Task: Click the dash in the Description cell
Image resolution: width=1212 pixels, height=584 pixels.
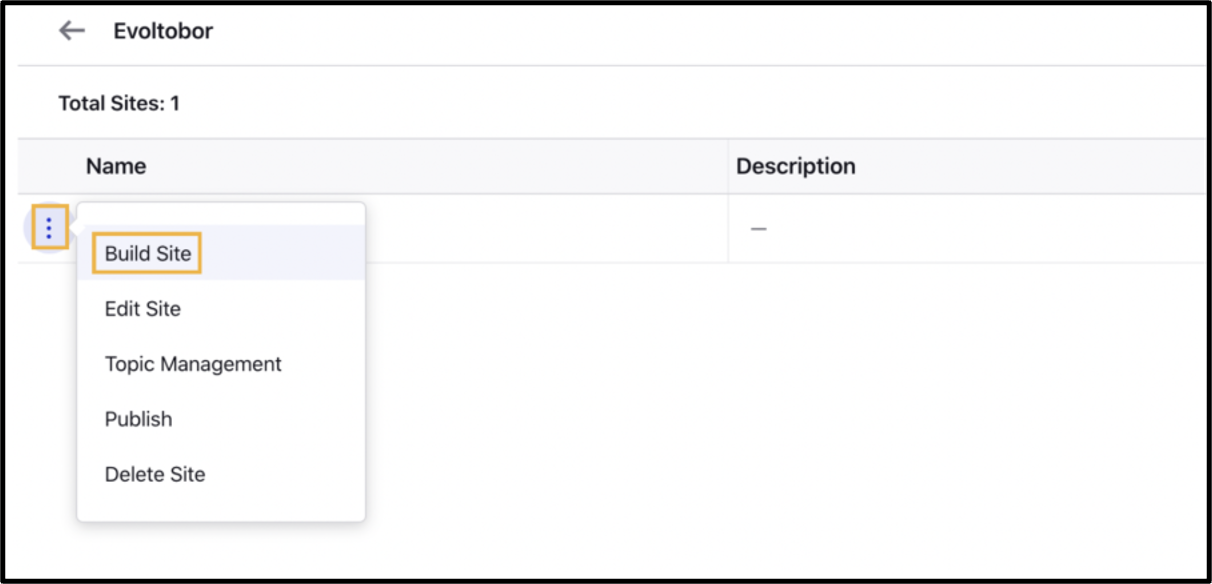Action: click(759, 229)
